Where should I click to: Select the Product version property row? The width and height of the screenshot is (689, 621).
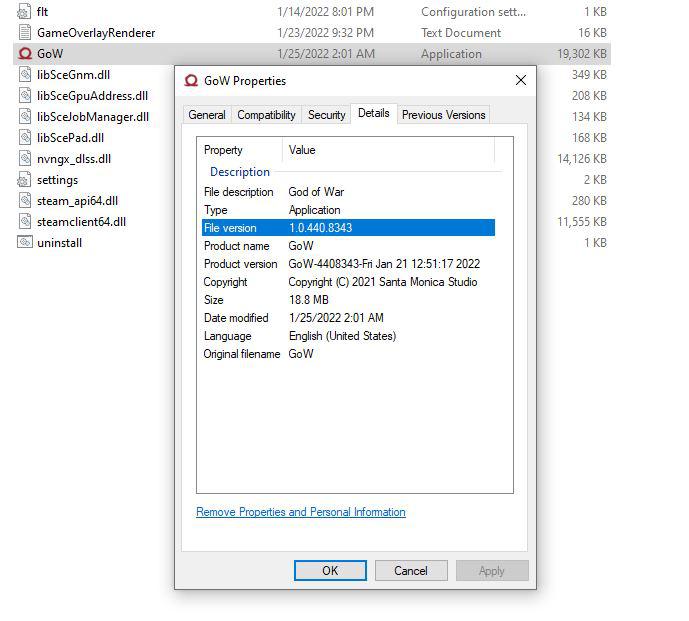[x=345, y=264]
